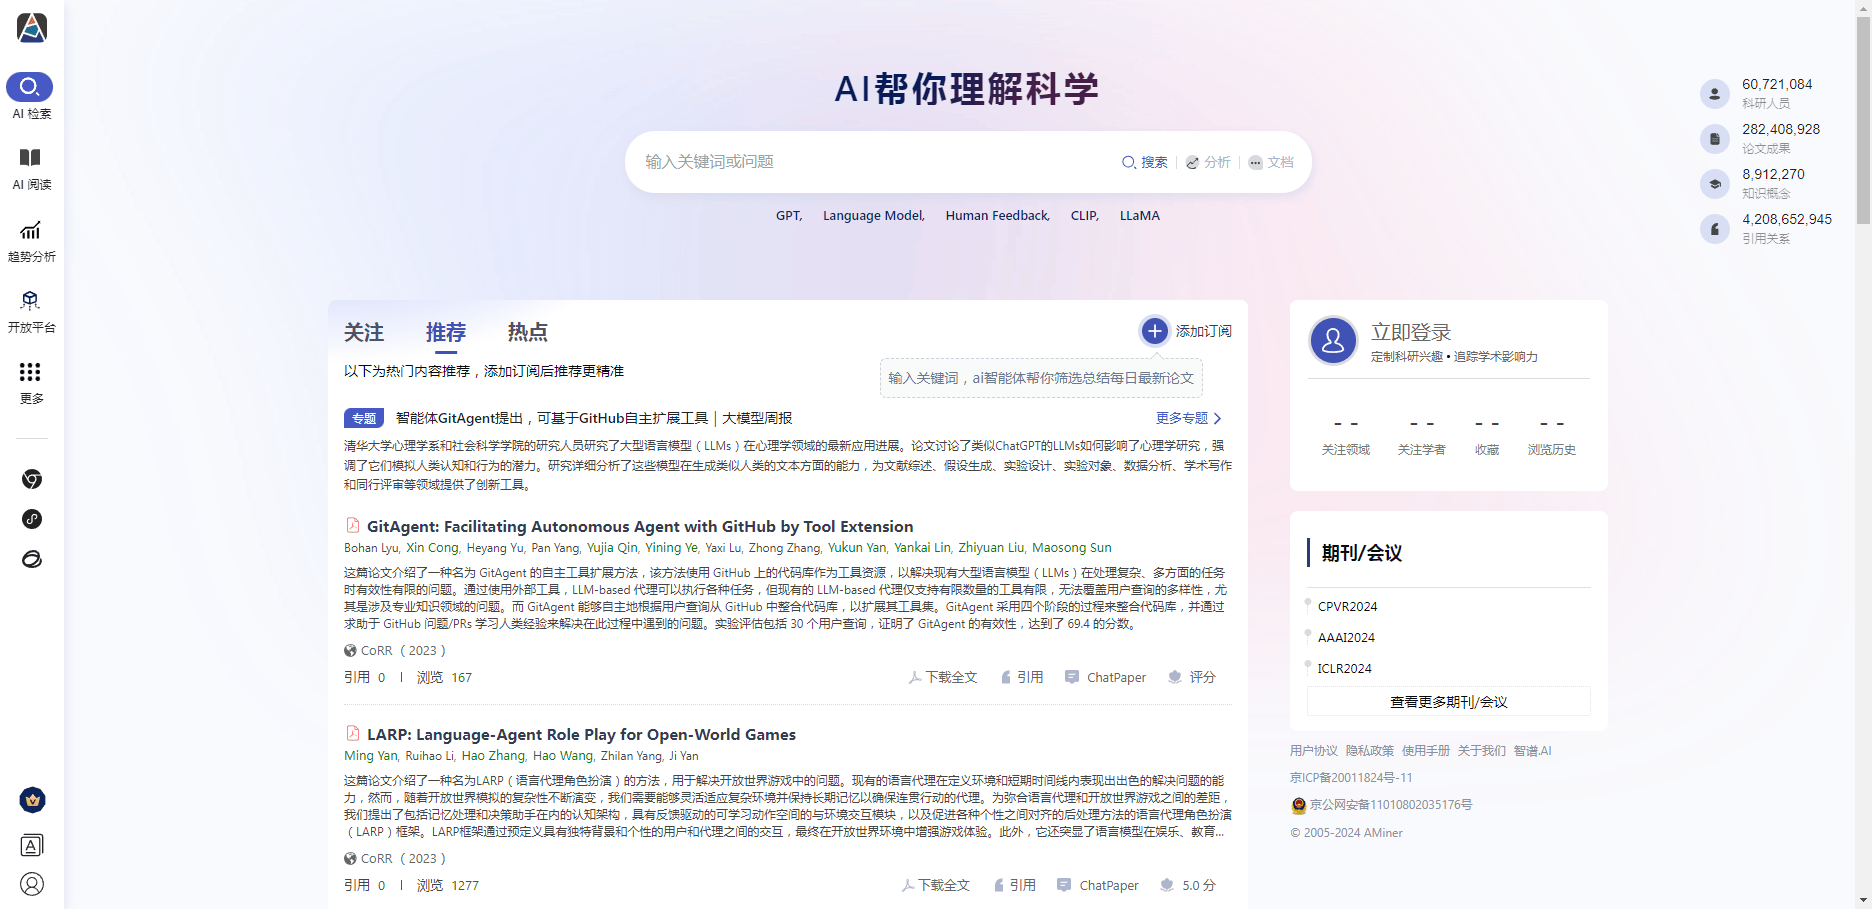The height and width of the screenshot is (909, 1872).
Task: Click the AMiner logo at top left
Action: coord(32,28)
